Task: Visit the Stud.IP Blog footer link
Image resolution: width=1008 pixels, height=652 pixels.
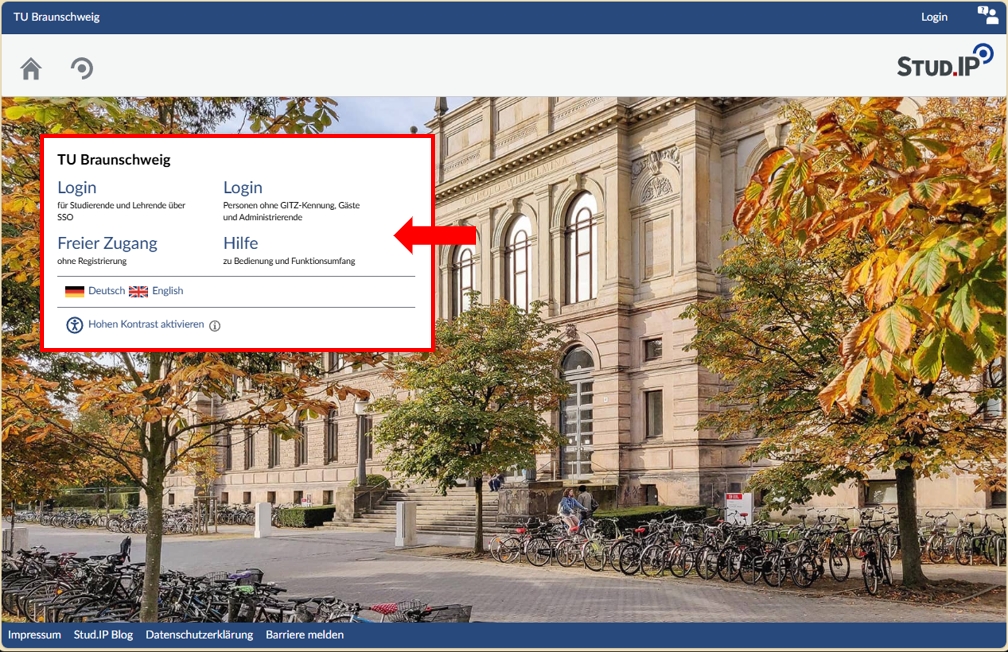Action: point(104,635)
